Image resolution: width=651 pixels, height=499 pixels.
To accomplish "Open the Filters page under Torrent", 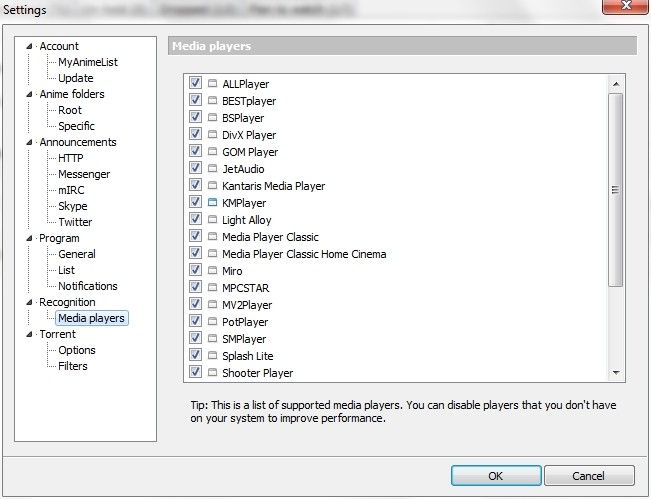I will 73,366.
